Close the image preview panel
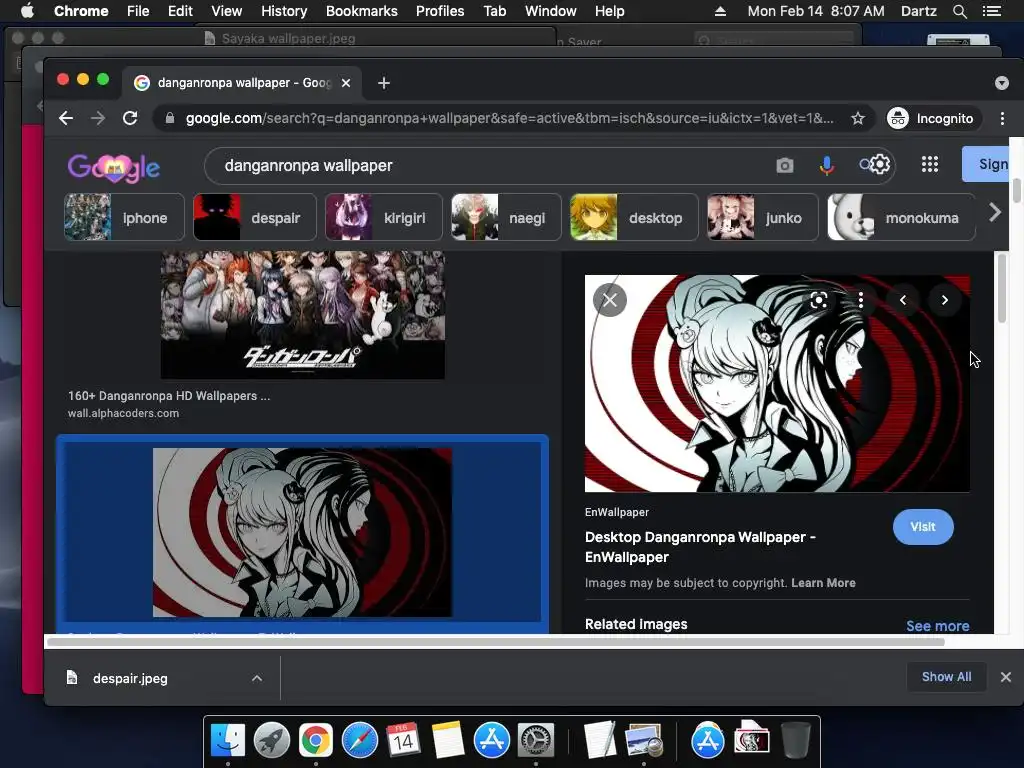Screen dimensions: 1024x768 (610, 300)
